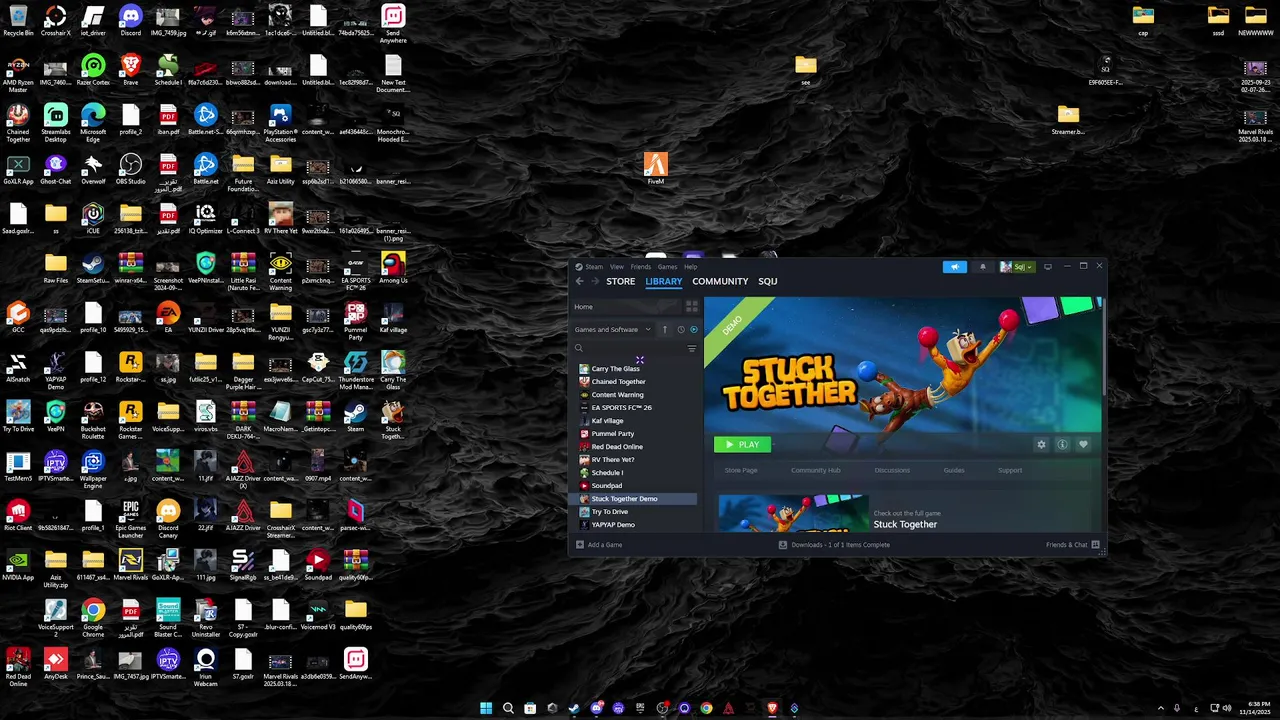Open the Friends menu in Steam
1280x720 pixels.
[x=641, y=267]
